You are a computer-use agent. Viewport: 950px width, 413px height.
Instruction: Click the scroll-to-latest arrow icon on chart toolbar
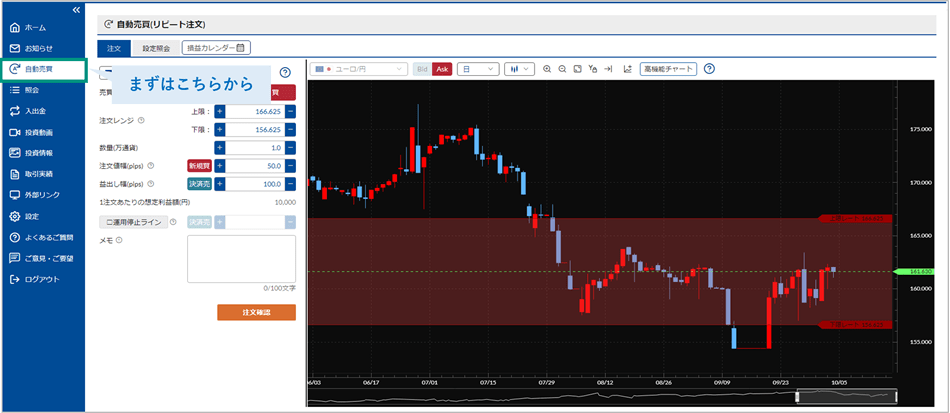(x=608, y=69)
